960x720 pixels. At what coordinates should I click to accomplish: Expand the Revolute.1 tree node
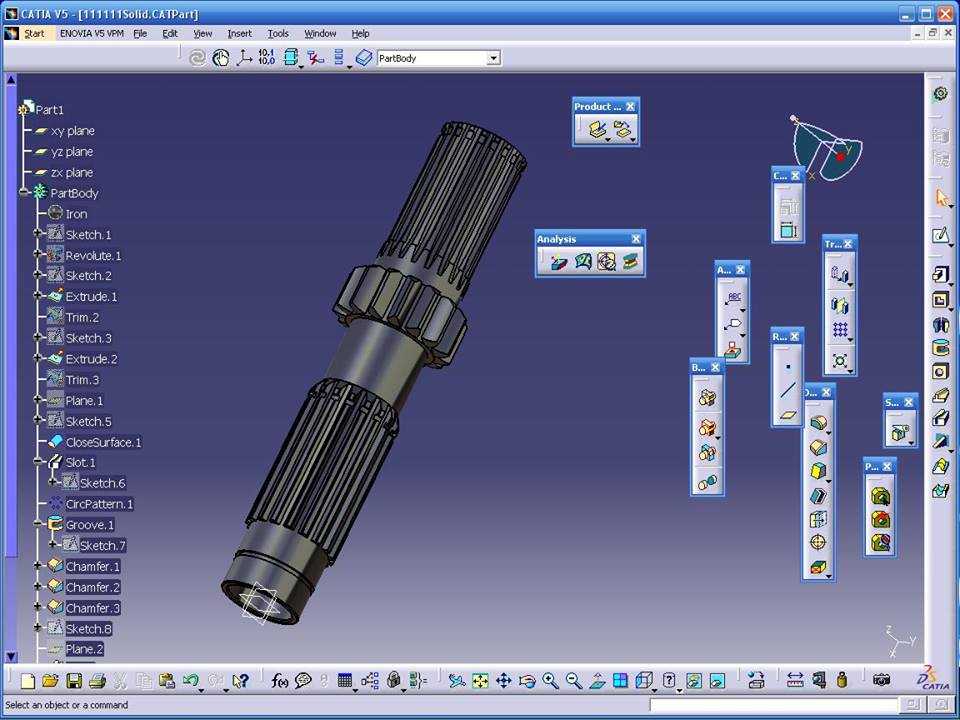pyautogui.click(x=37, y=255)
